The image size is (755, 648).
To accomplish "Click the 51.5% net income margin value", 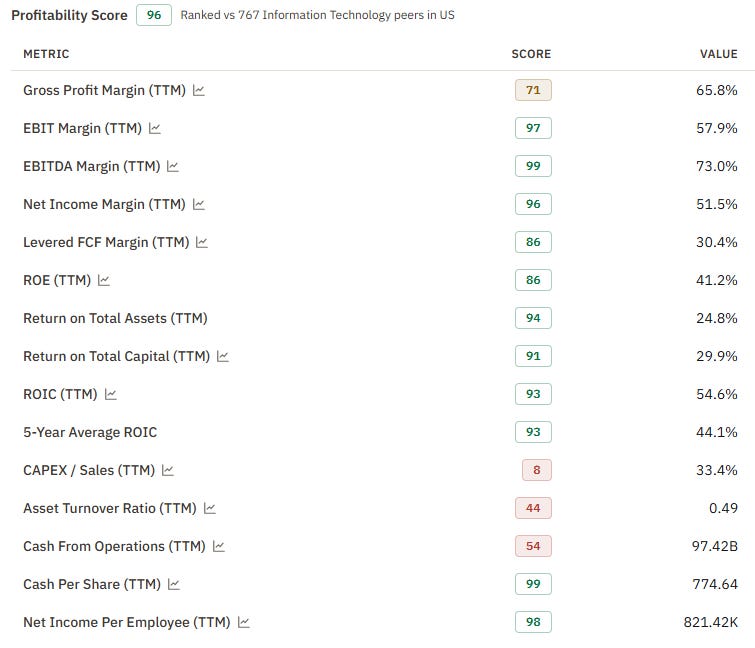I will point(716,204).
